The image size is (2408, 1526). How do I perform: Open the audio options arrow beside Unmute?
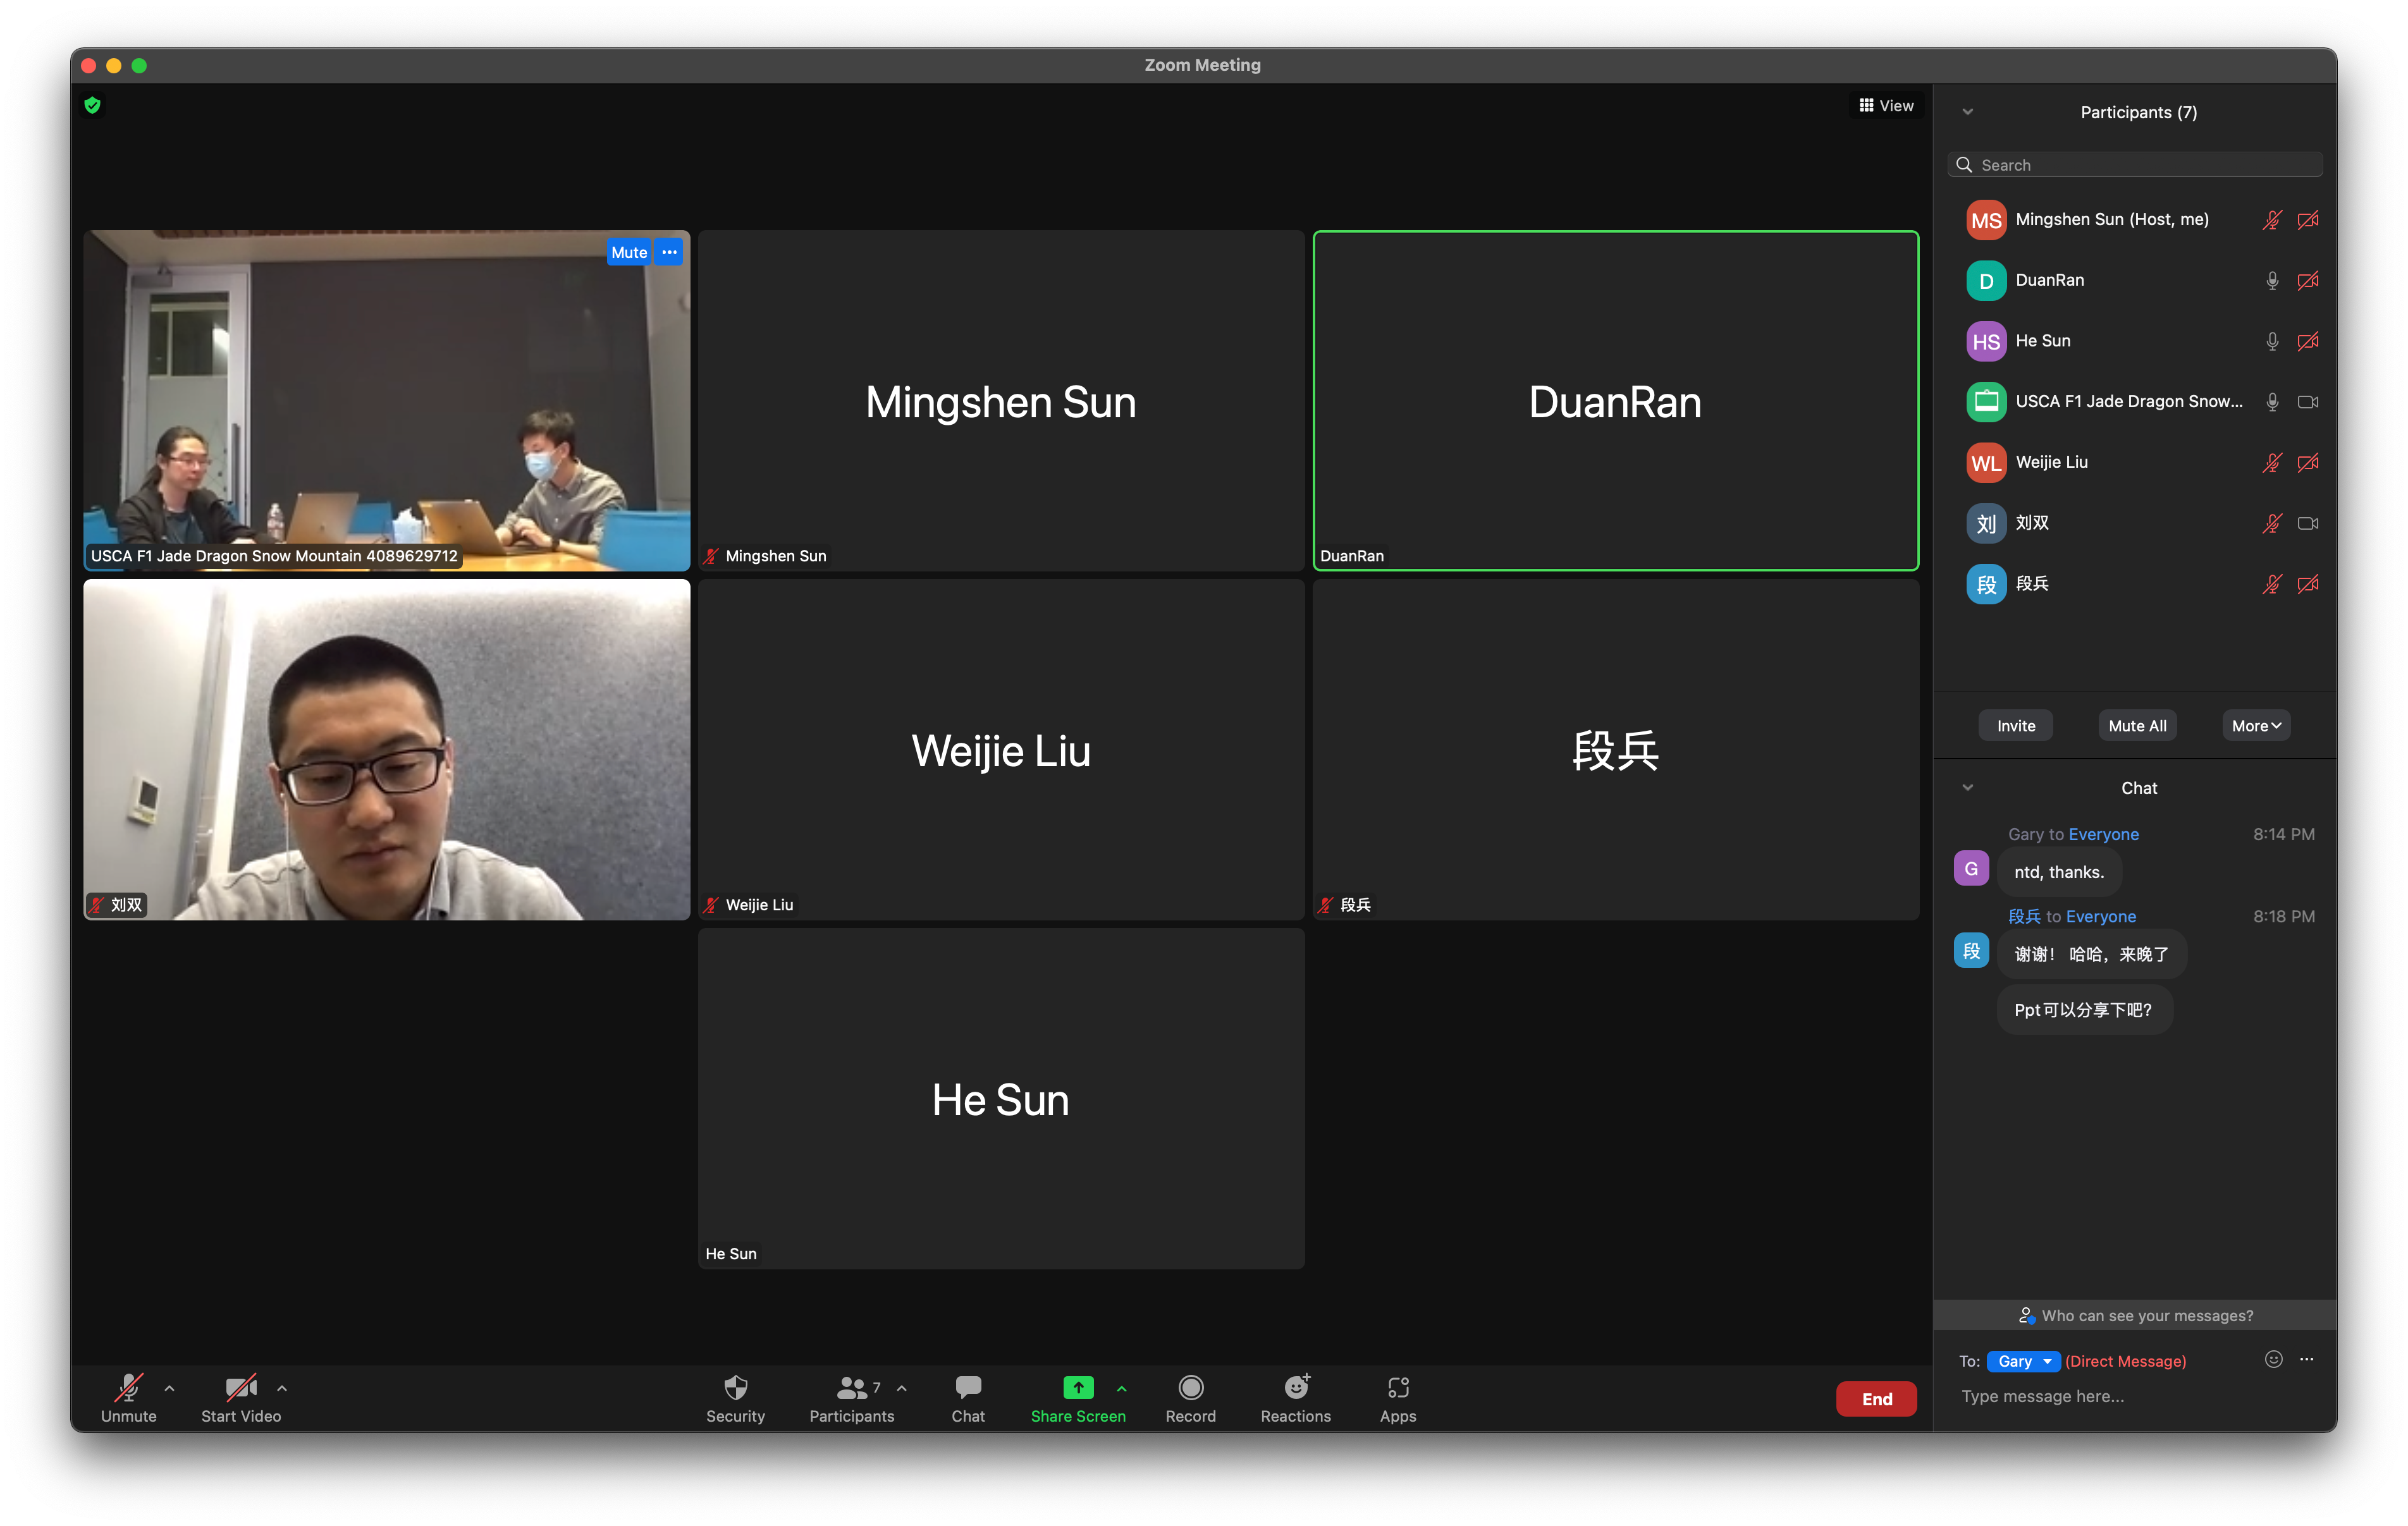point(169,1388)
